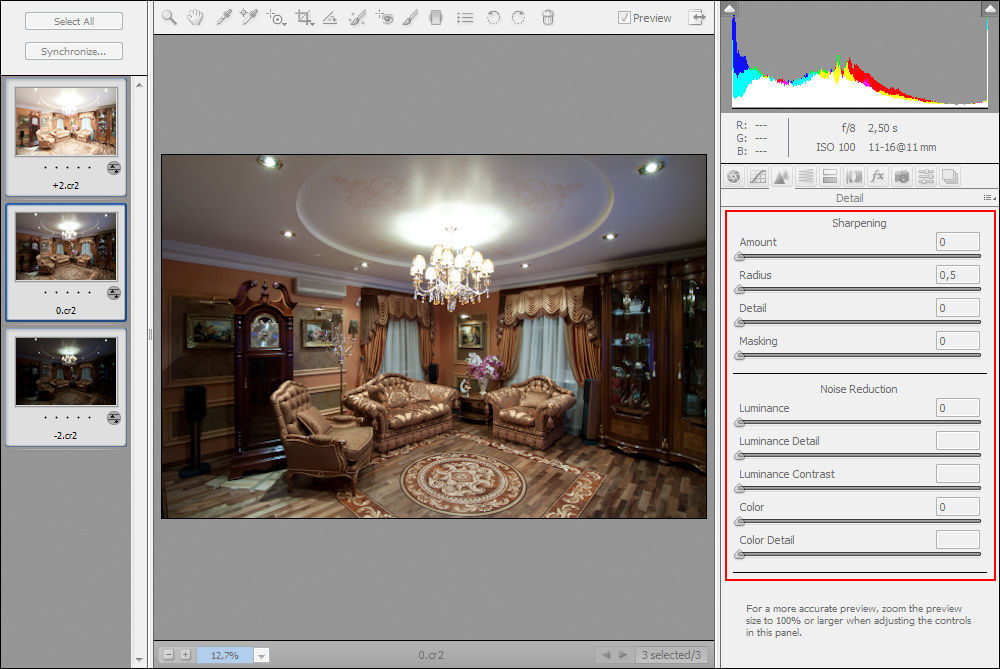Select the Zoom tool magnifier
Screen dimensions: 1000x669
click(169, 18)
